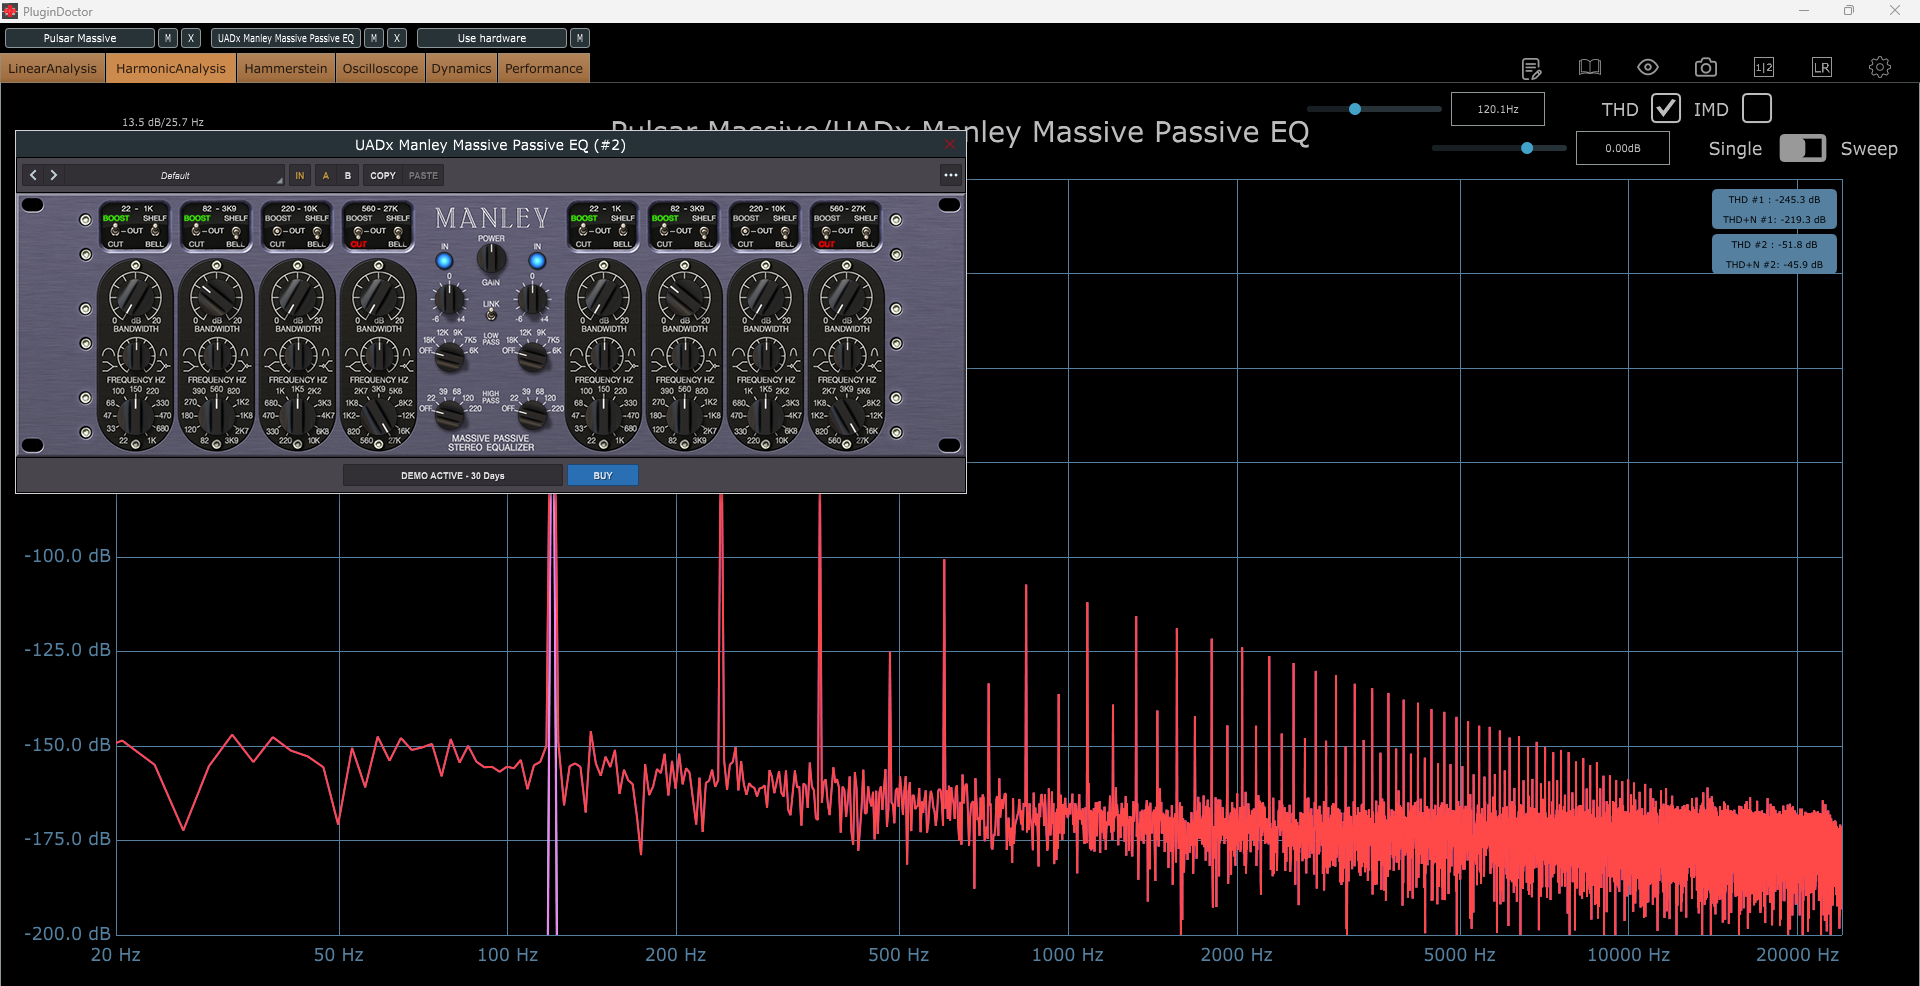Click the 1|2 plugin compare icon
Image resolution: width=1920 pixels, height=986 pixels.
[x=1764, y=67]
